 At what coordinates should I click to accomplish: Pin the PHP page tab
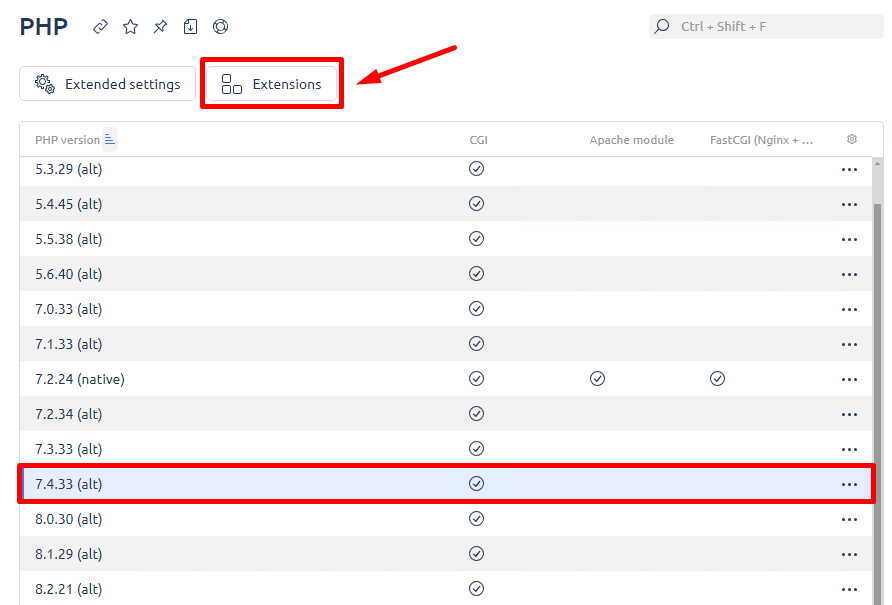coord(160,27)
